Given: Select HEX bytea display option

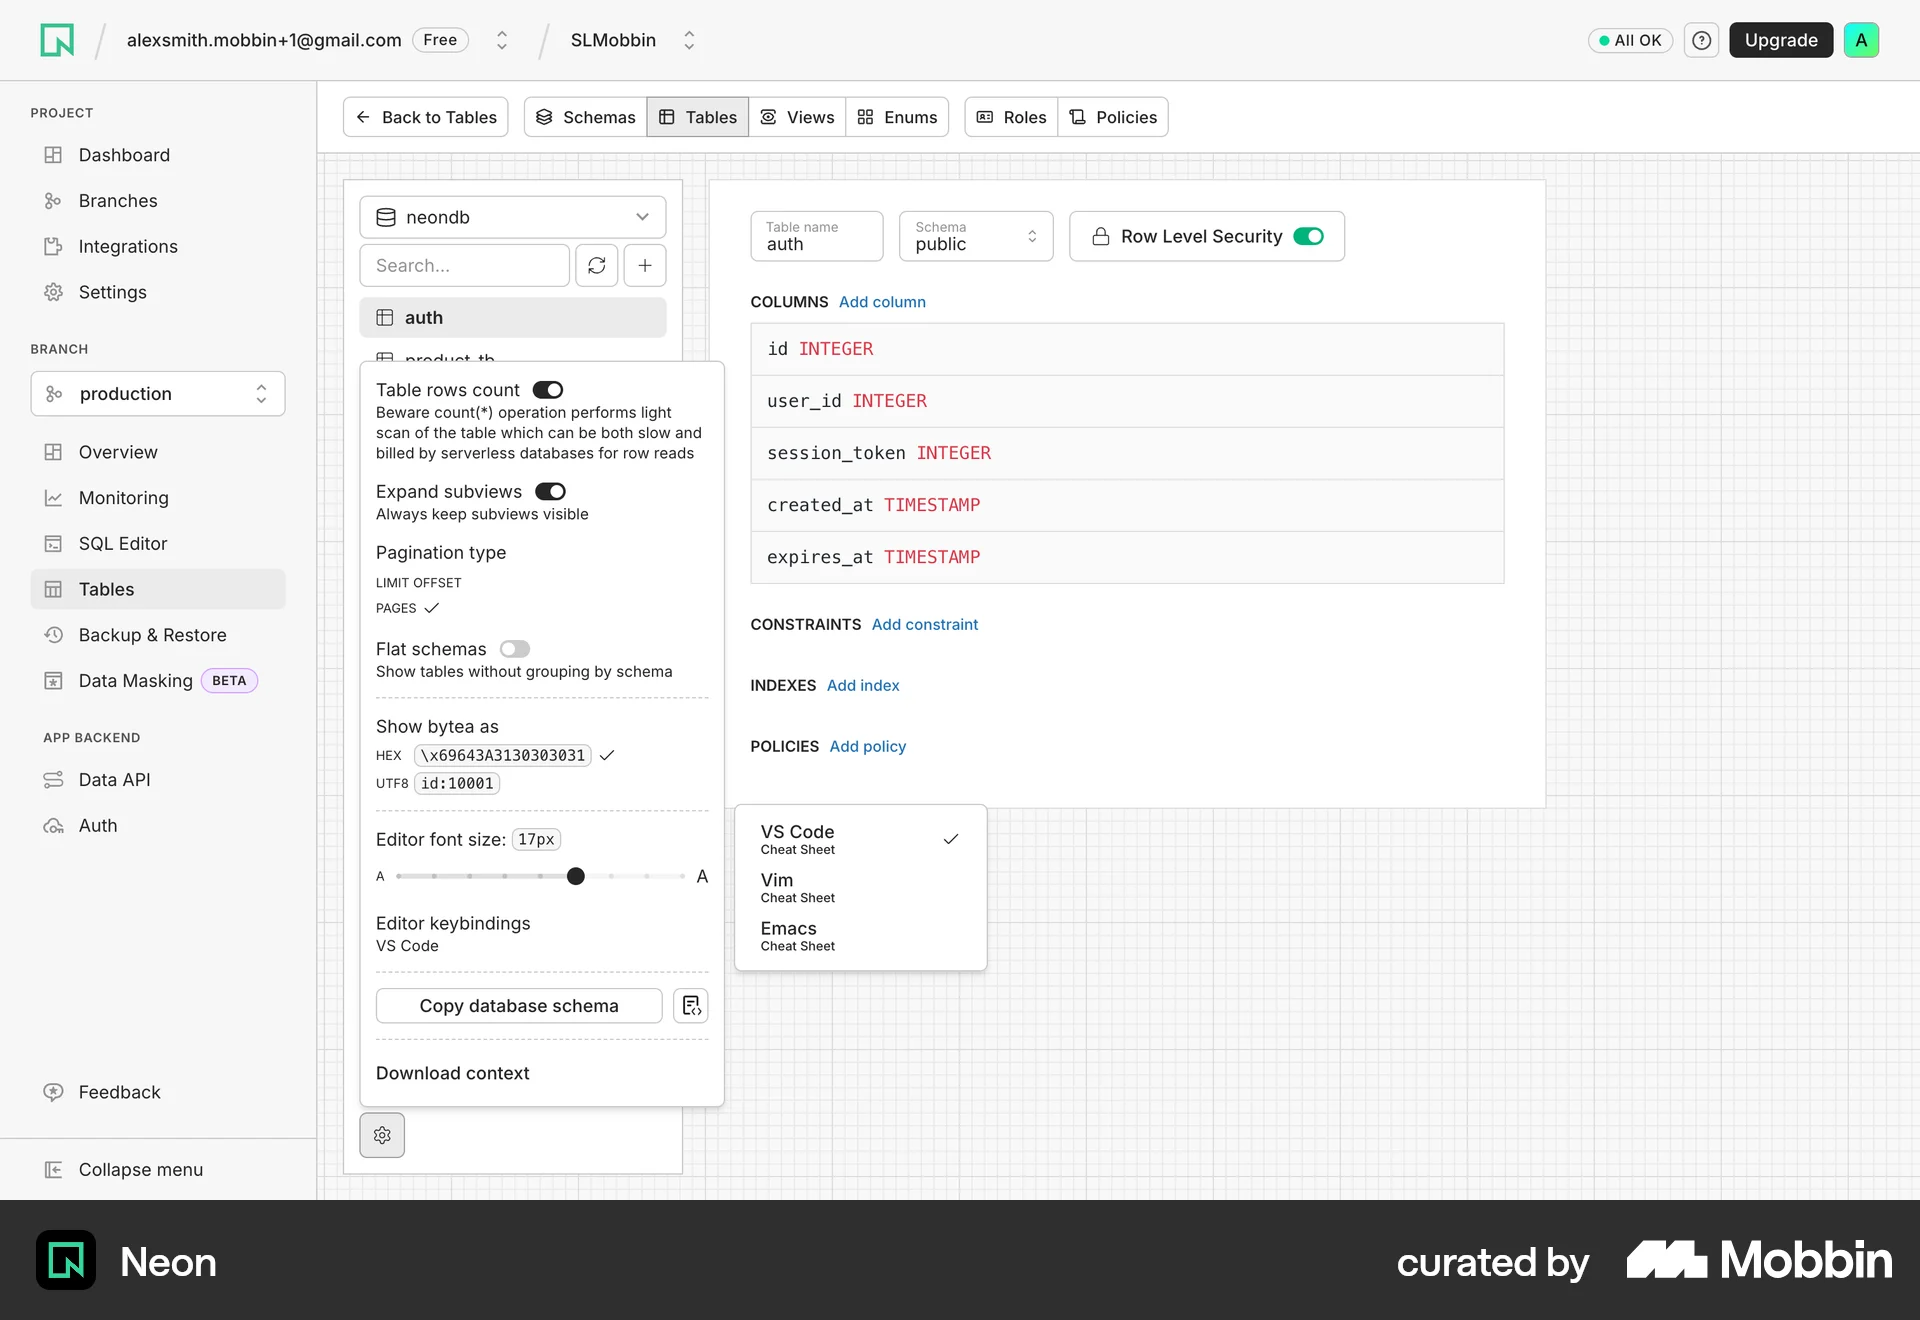Looking at the screenshot, I should coord(495,756).
